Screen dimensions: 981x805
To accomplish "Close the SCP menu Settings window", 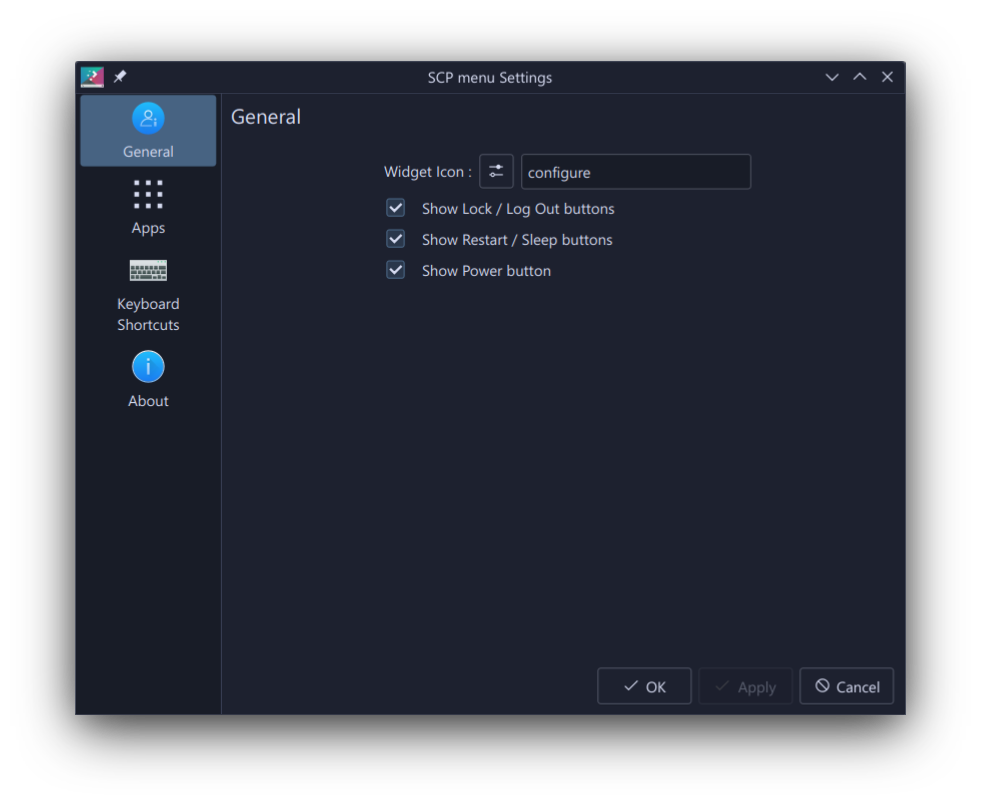I will [887, 77].
